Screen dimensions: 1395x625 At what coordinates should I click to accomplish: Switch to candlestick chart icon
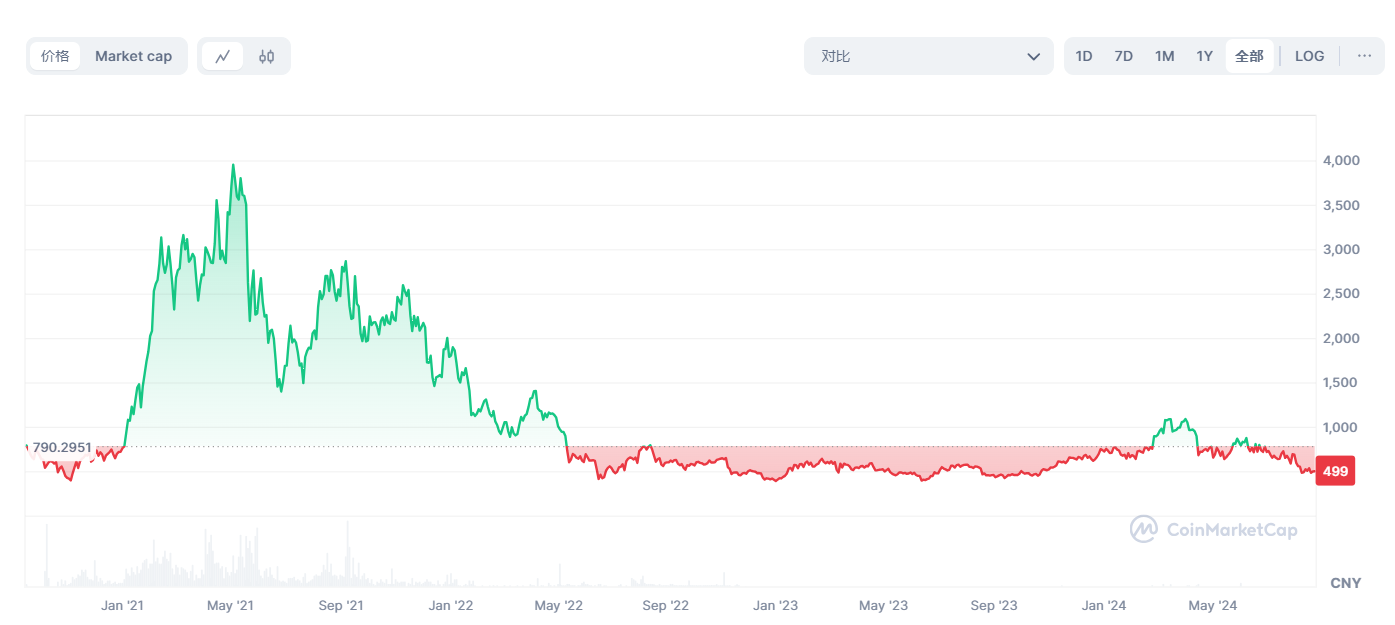[x=266, y=56]
